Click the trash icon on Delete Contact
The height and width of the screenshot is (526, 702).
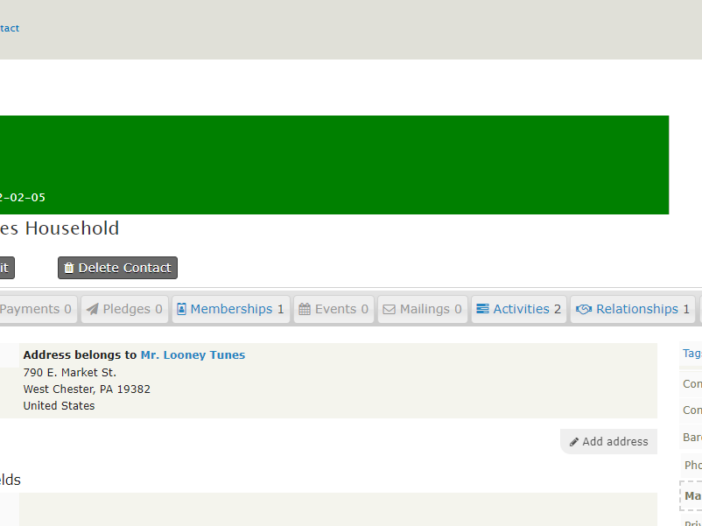(69, 268)
